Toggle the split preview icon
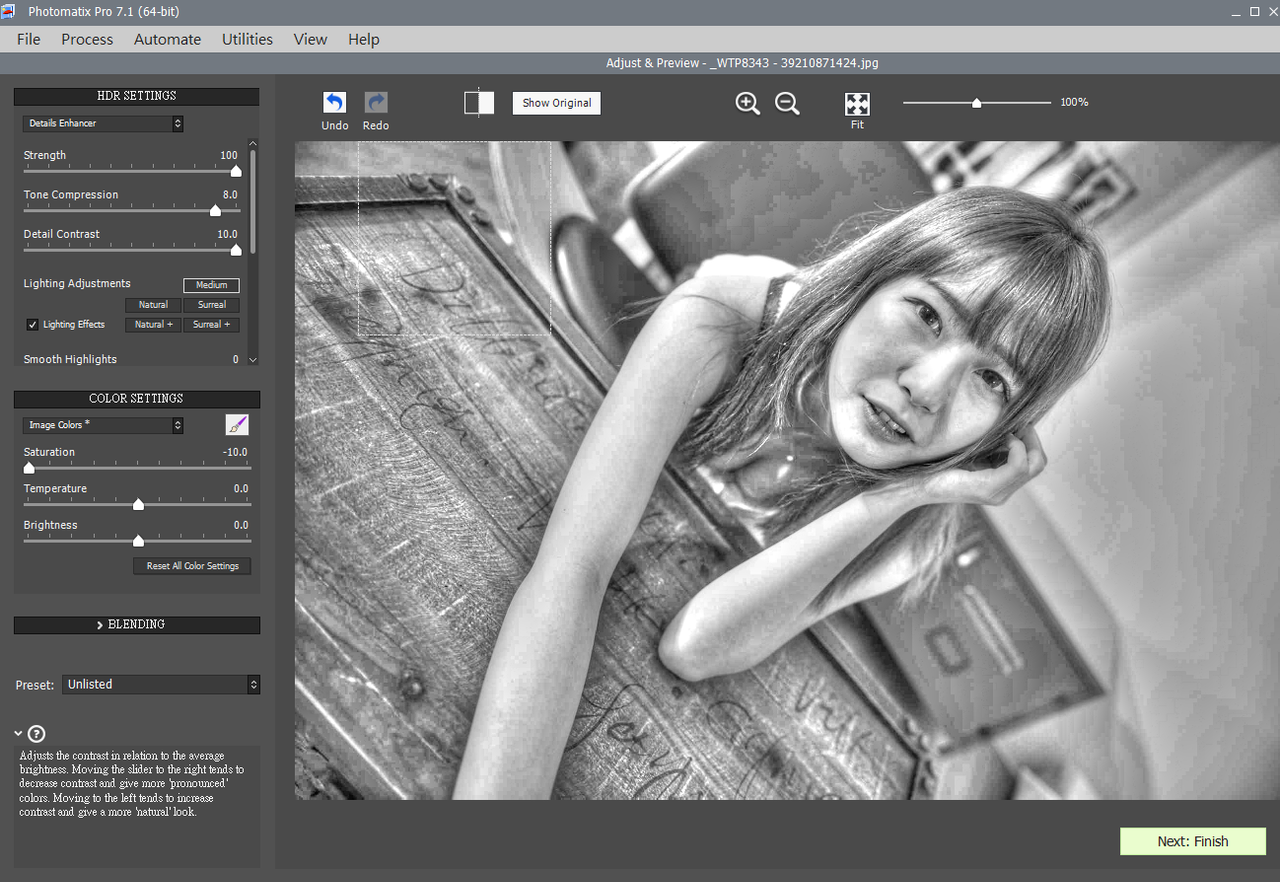 pyautogui.click(x=479, y=103)
